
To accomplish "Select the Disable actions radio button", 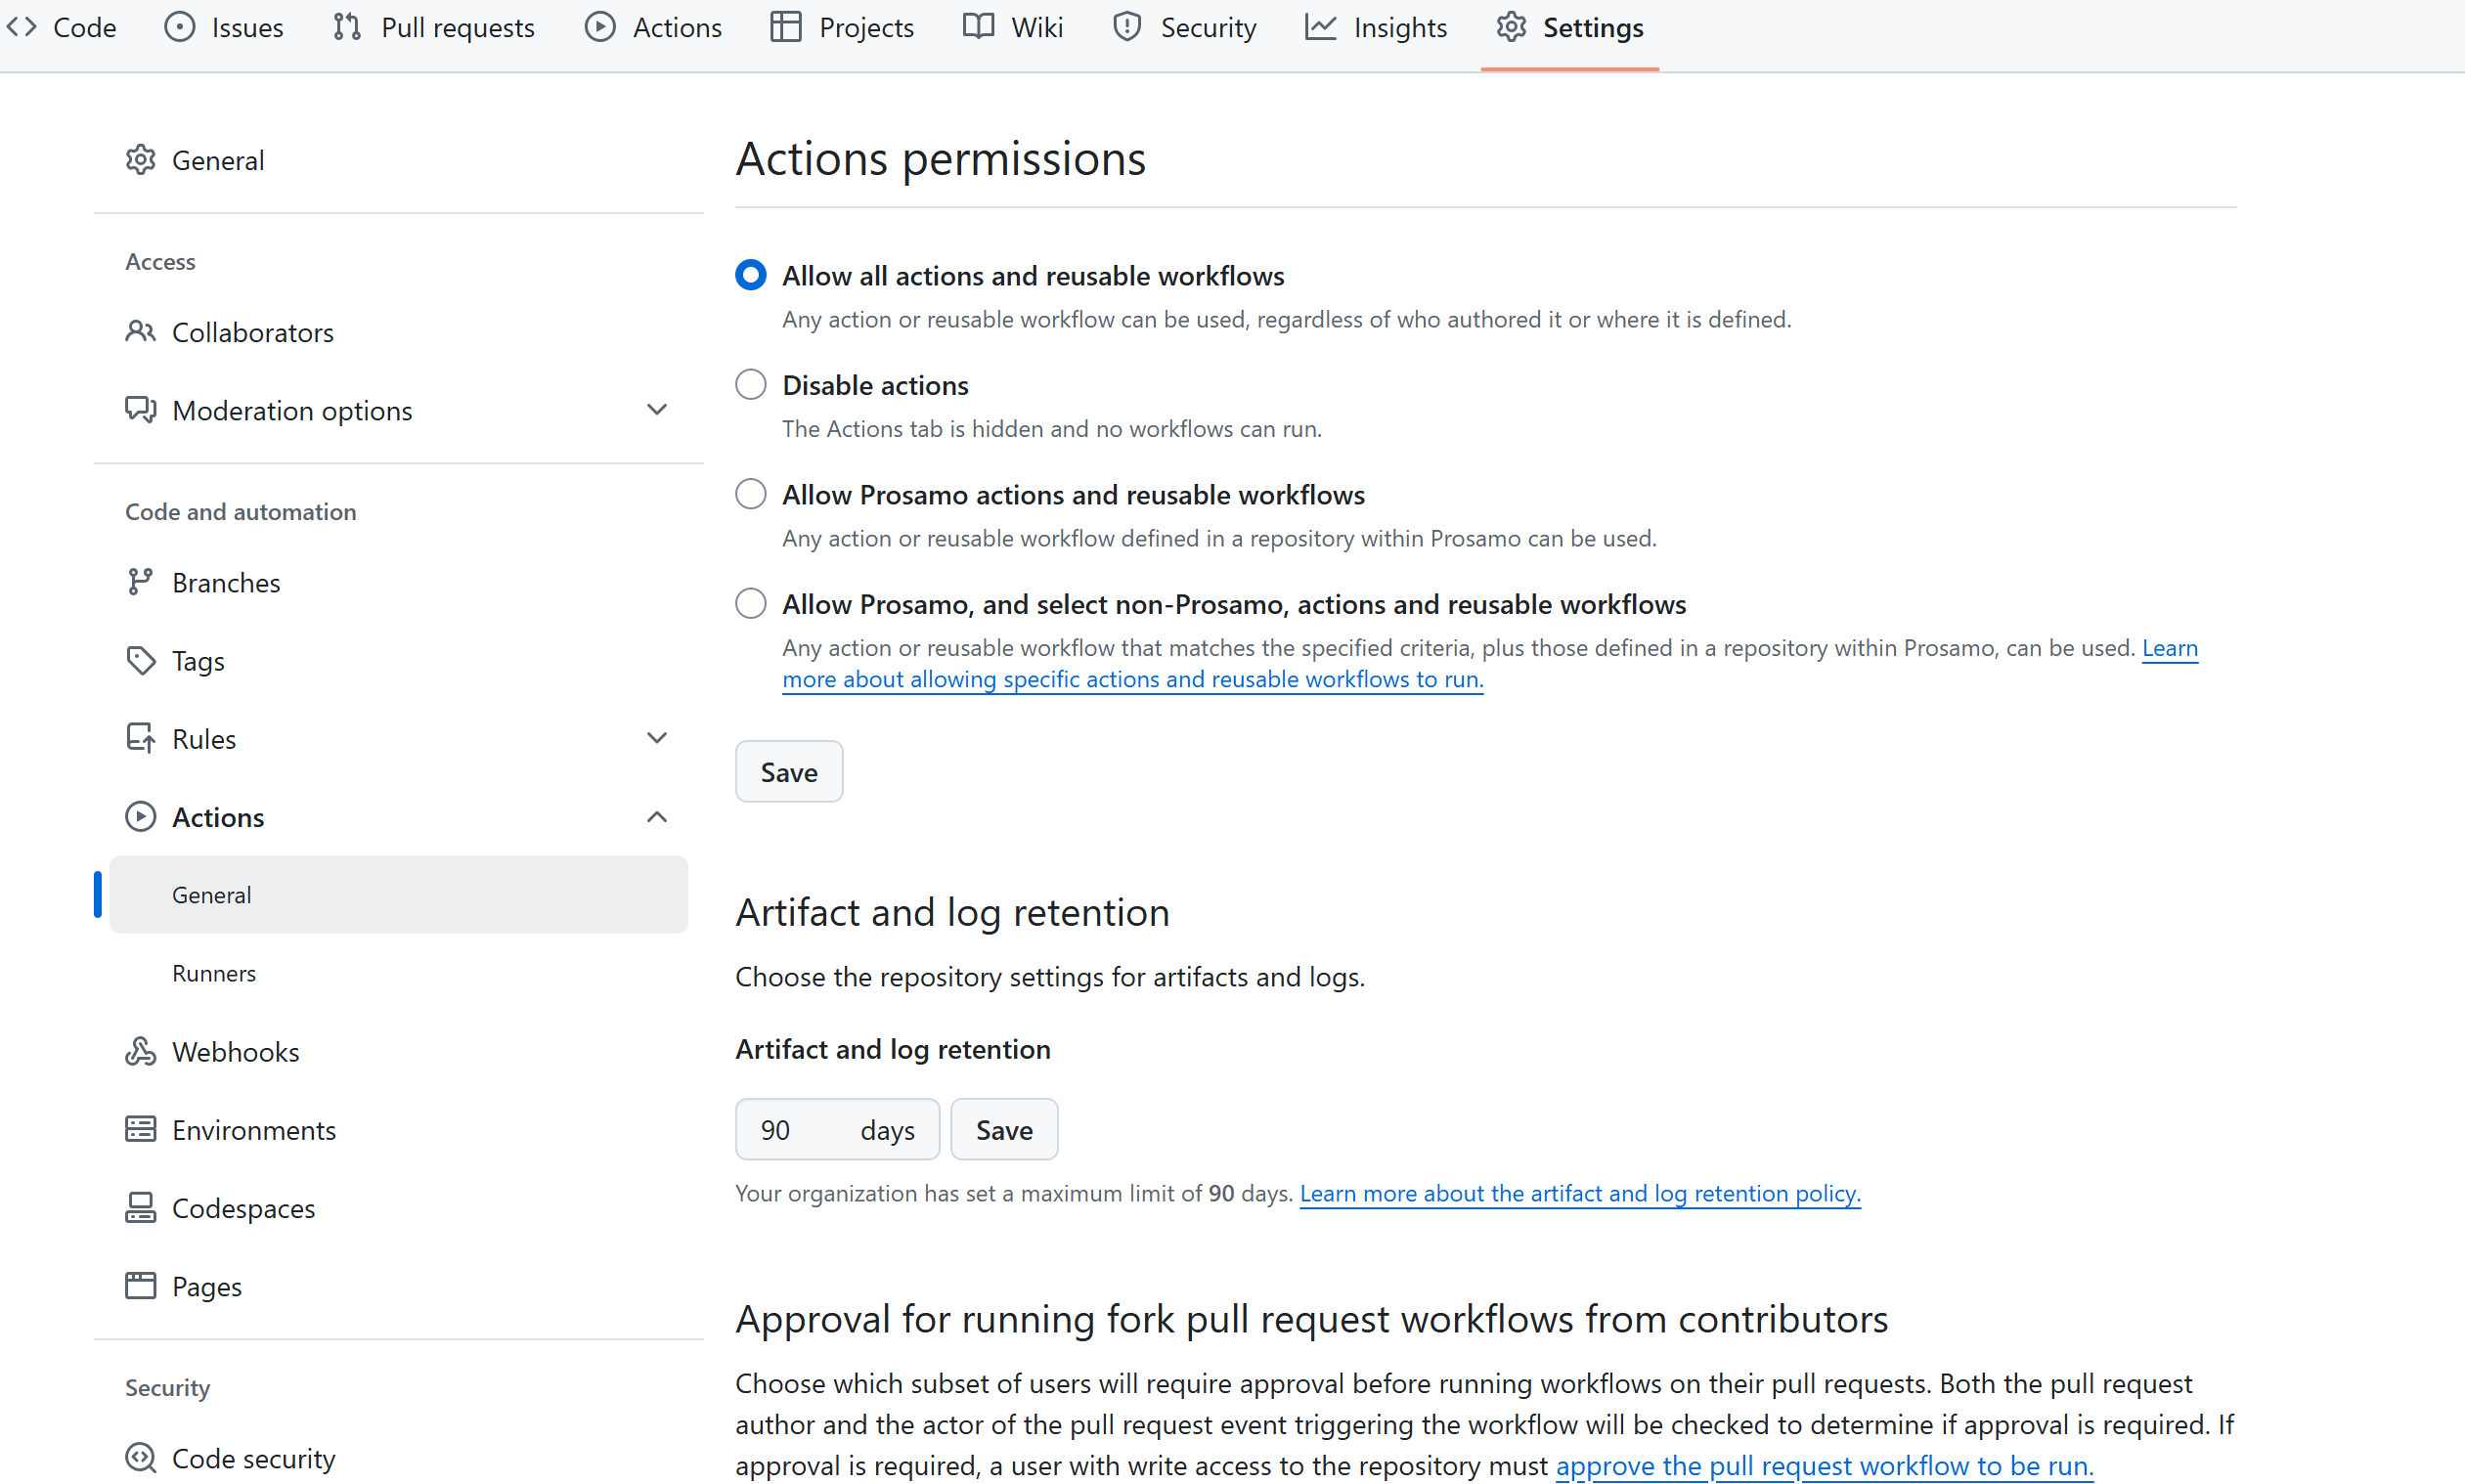I will (x=750, y=384).
